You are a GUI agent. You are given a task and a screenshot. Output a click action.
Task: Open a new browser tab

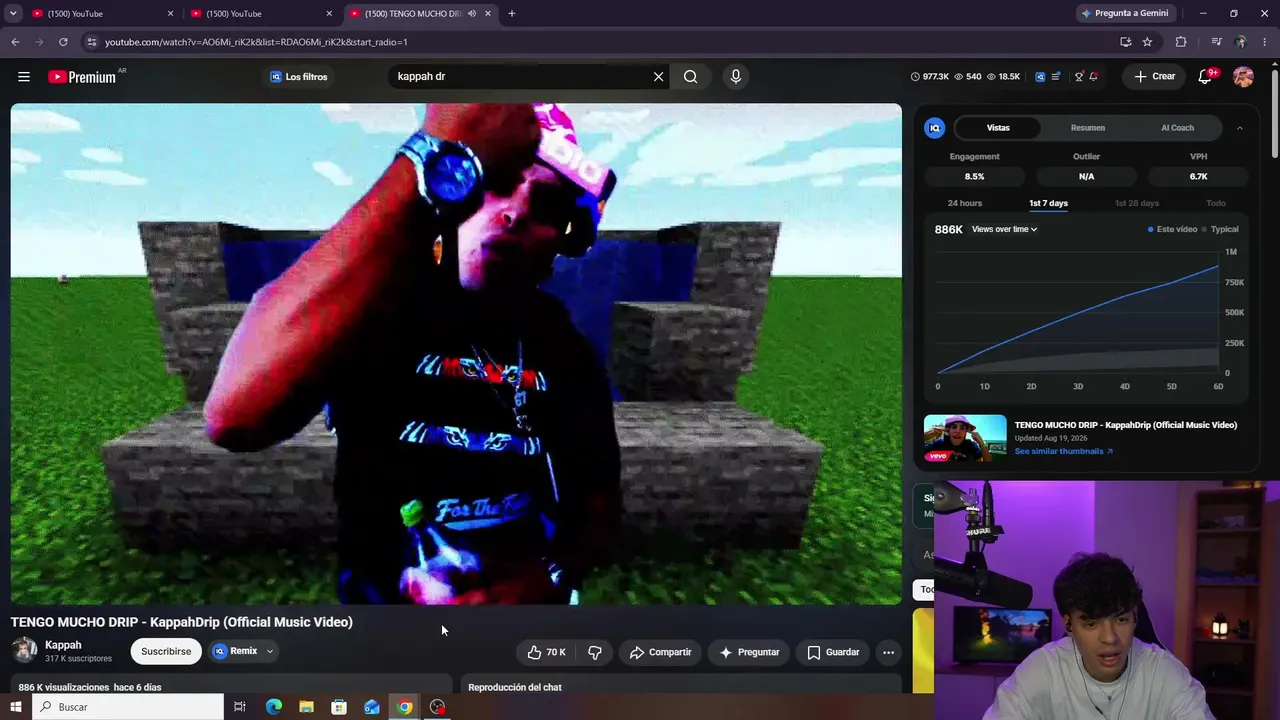[511, 14]
